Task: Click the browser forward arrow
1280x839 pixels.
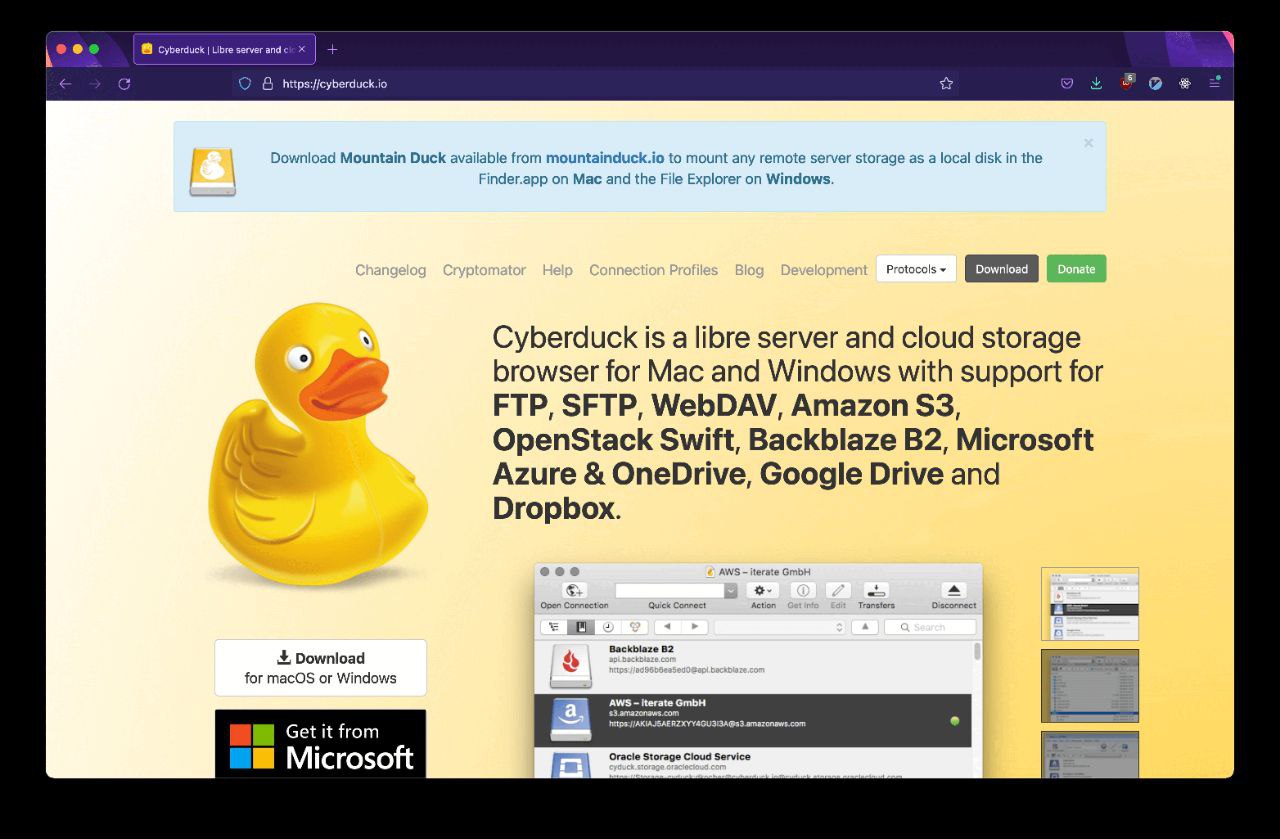Action: [95, 84]
